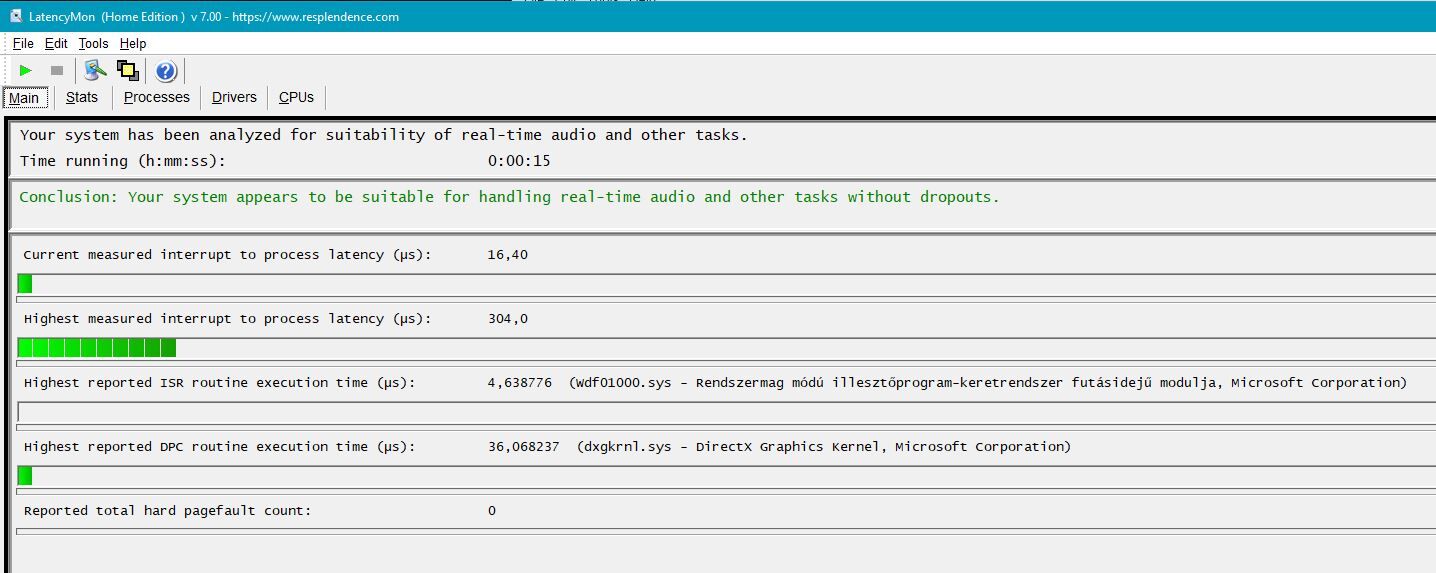This screenshot has width=1436, height=573.
Task: Switch to the Main tab
Action: 24,98
